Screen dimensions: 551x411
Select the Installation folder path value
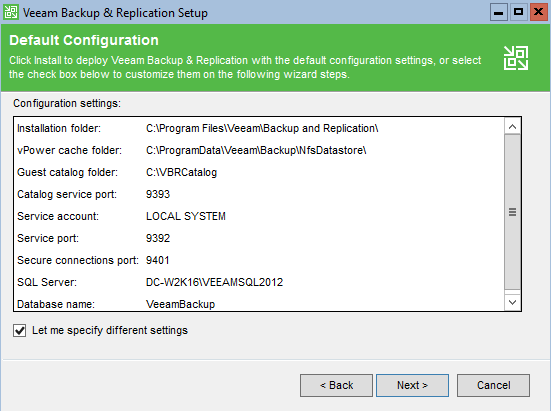(x=262, y=128)
